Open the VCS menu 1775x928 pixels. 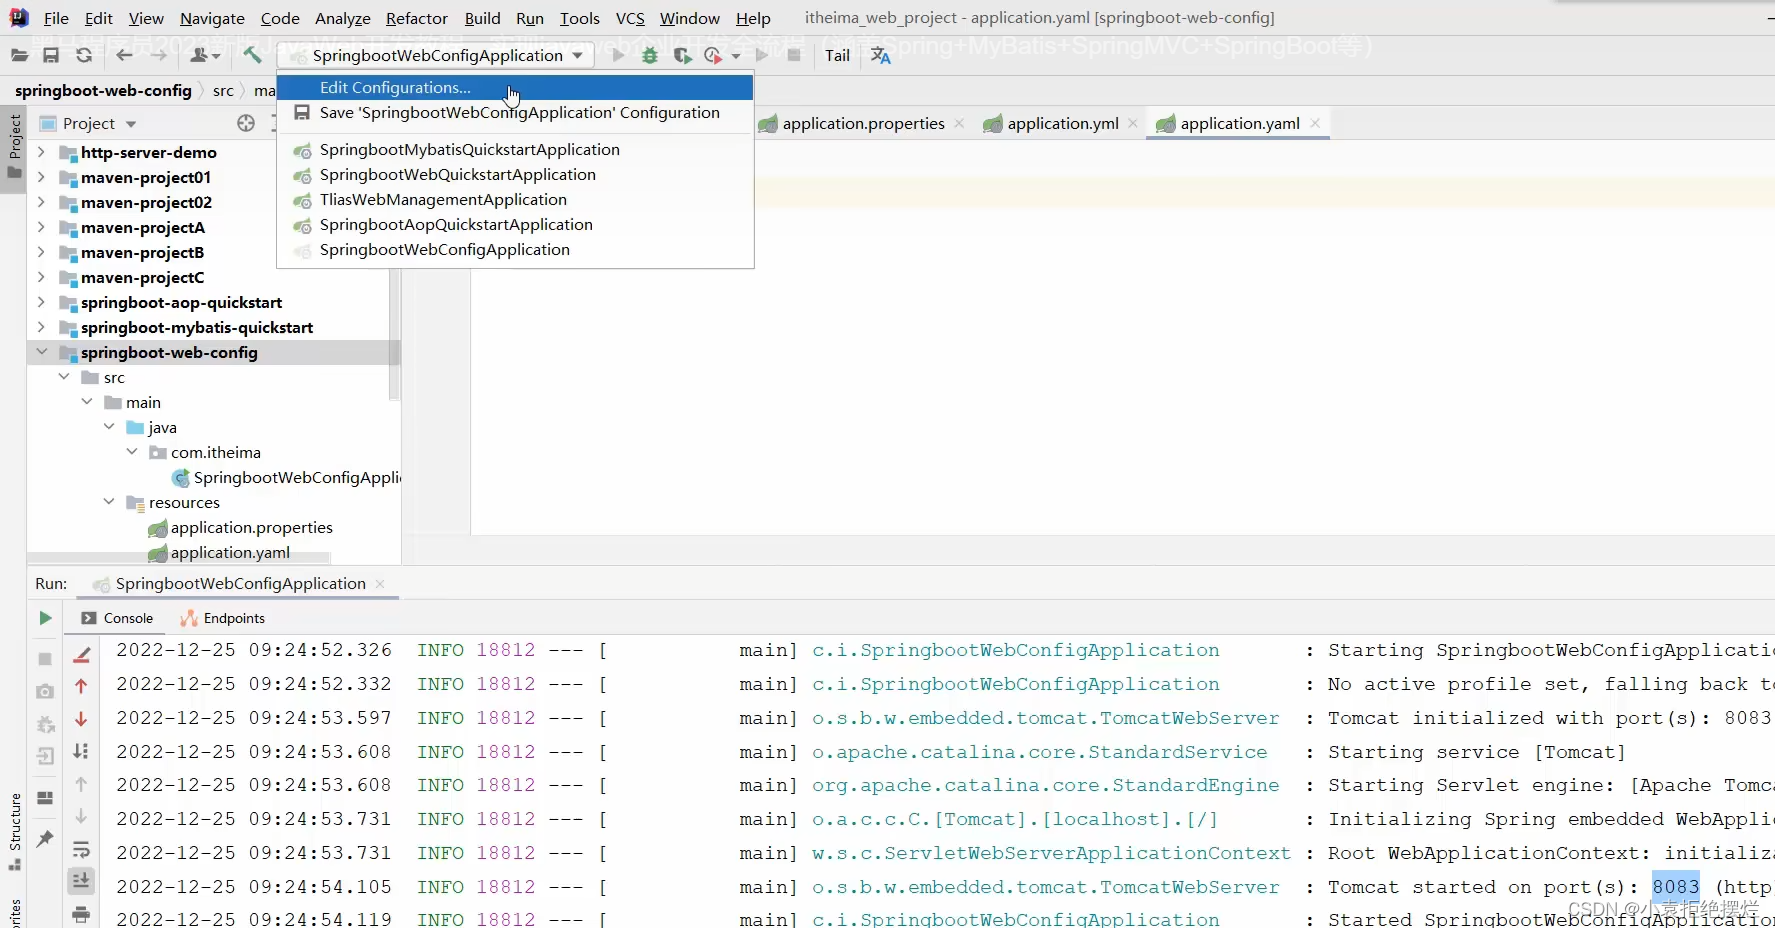[630, 18]
